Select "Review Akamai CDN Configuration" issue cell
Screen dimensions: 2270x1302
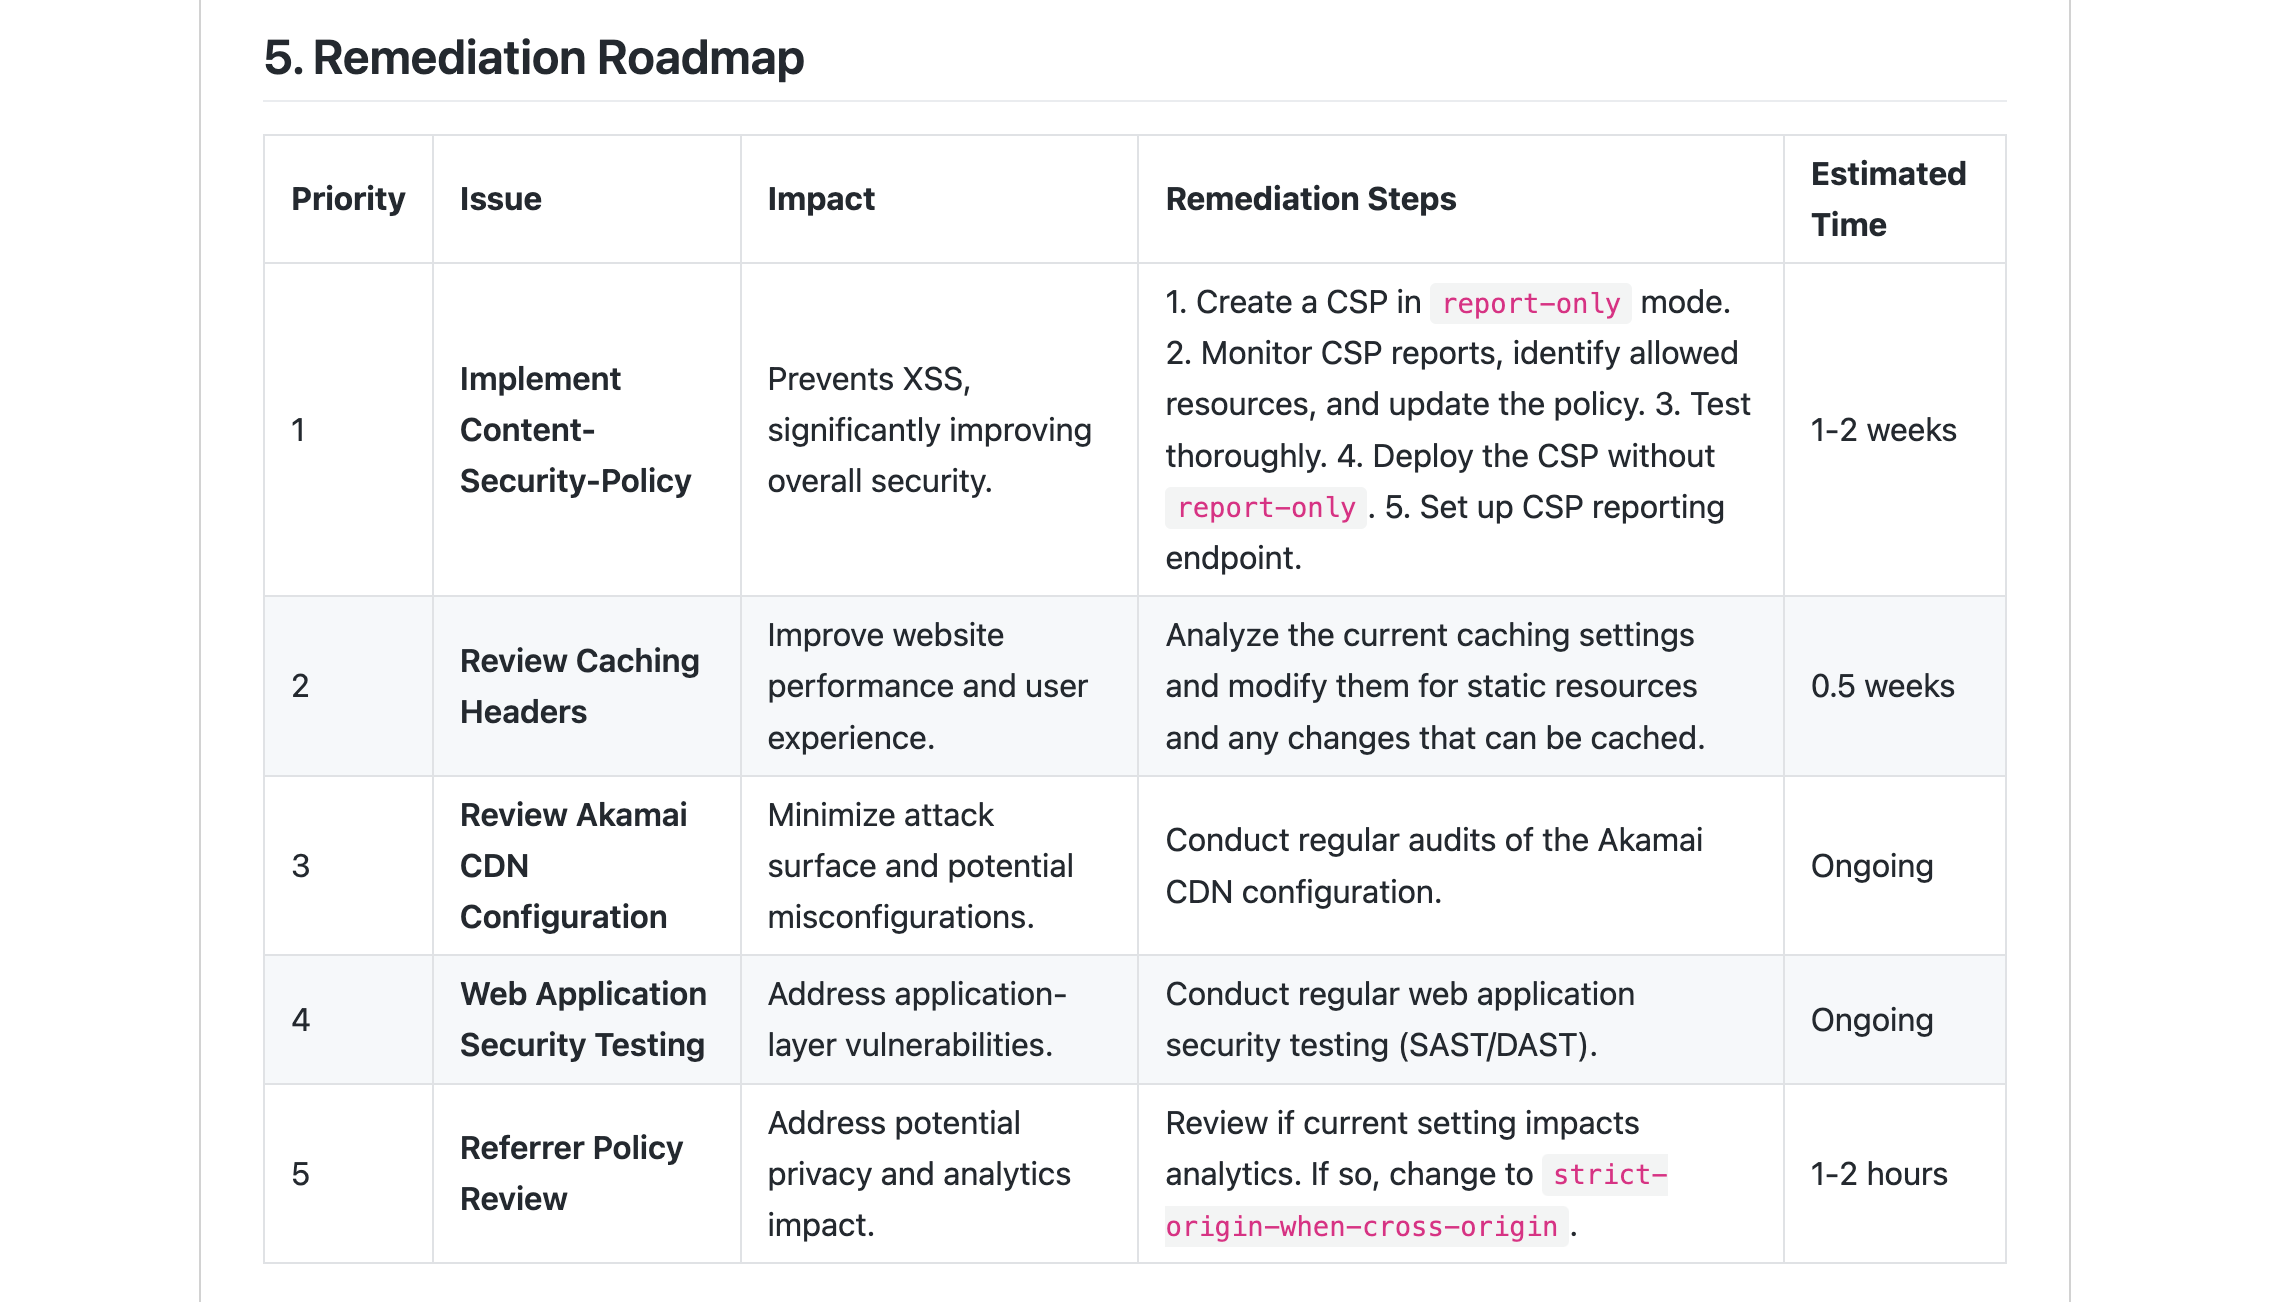pyautogui.click(x=573, y=866)
